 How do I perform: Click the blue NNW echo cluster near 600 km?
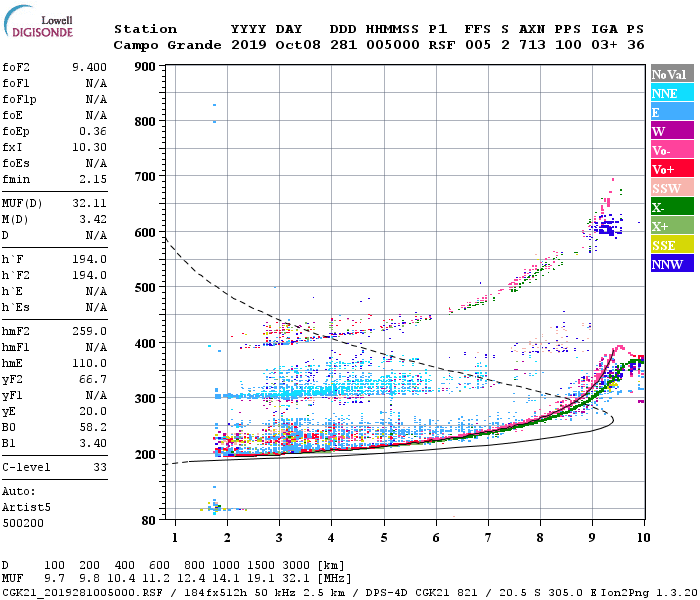(608, 225)
